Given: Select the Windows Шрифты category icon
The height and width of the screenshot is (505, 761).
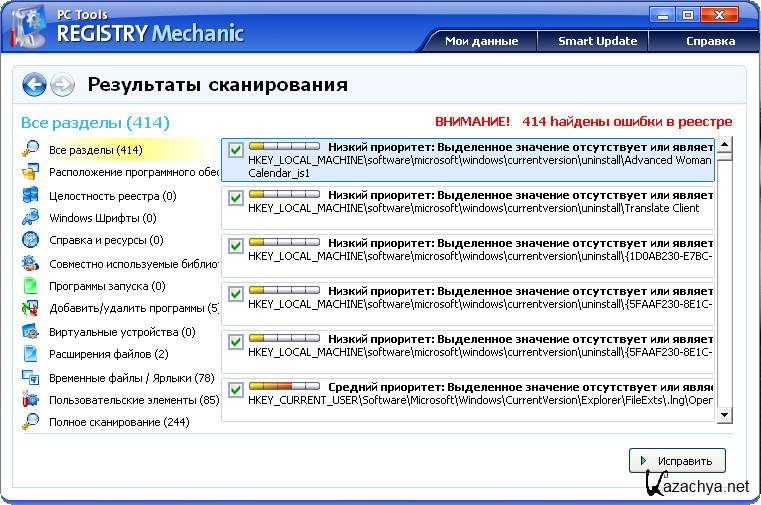Looking at the screenshot, I should [x=31, y=217].
